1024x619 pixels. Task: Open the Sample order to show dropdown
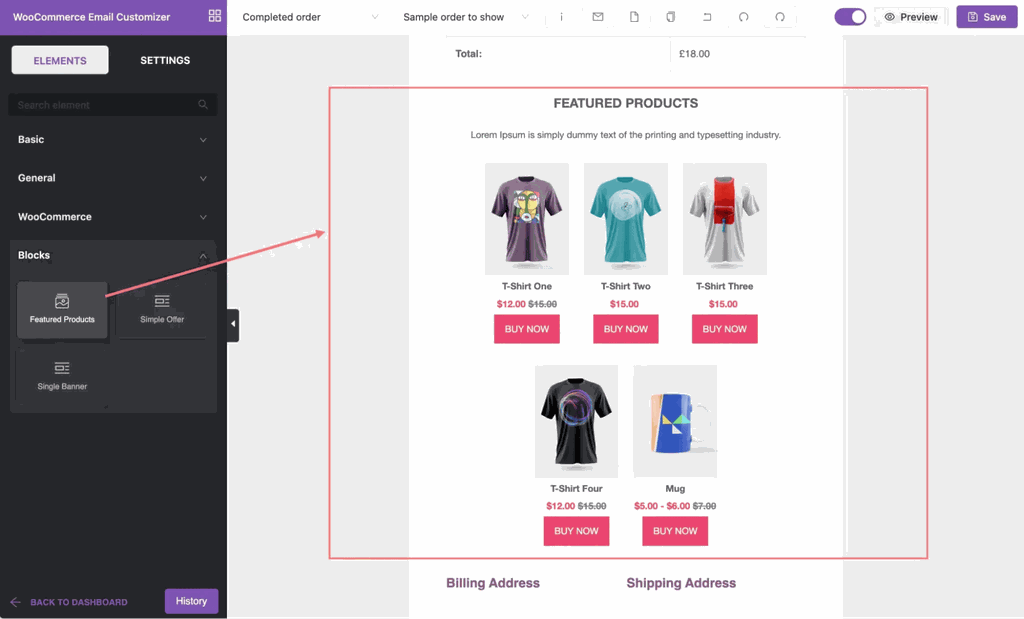(x=466, y=17)
